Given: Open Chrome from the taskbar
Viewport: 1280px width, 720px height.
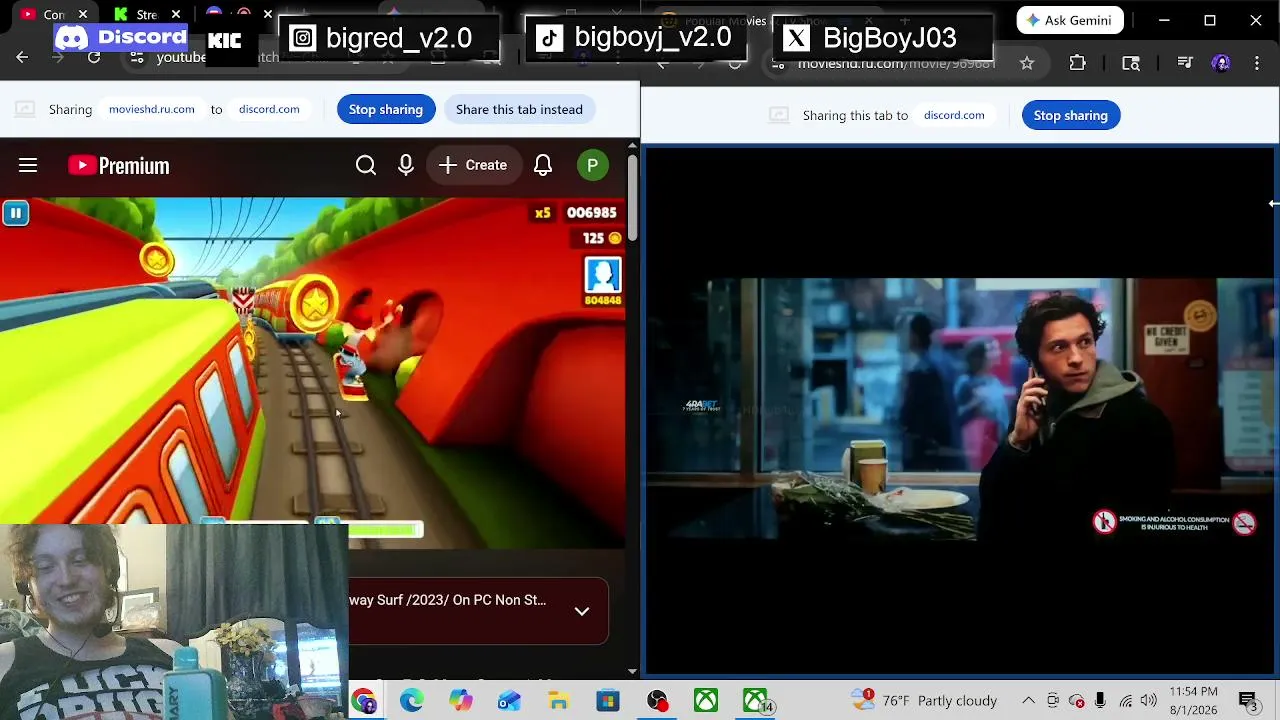Looking at the screenshot, I should [x=363, y=701].
